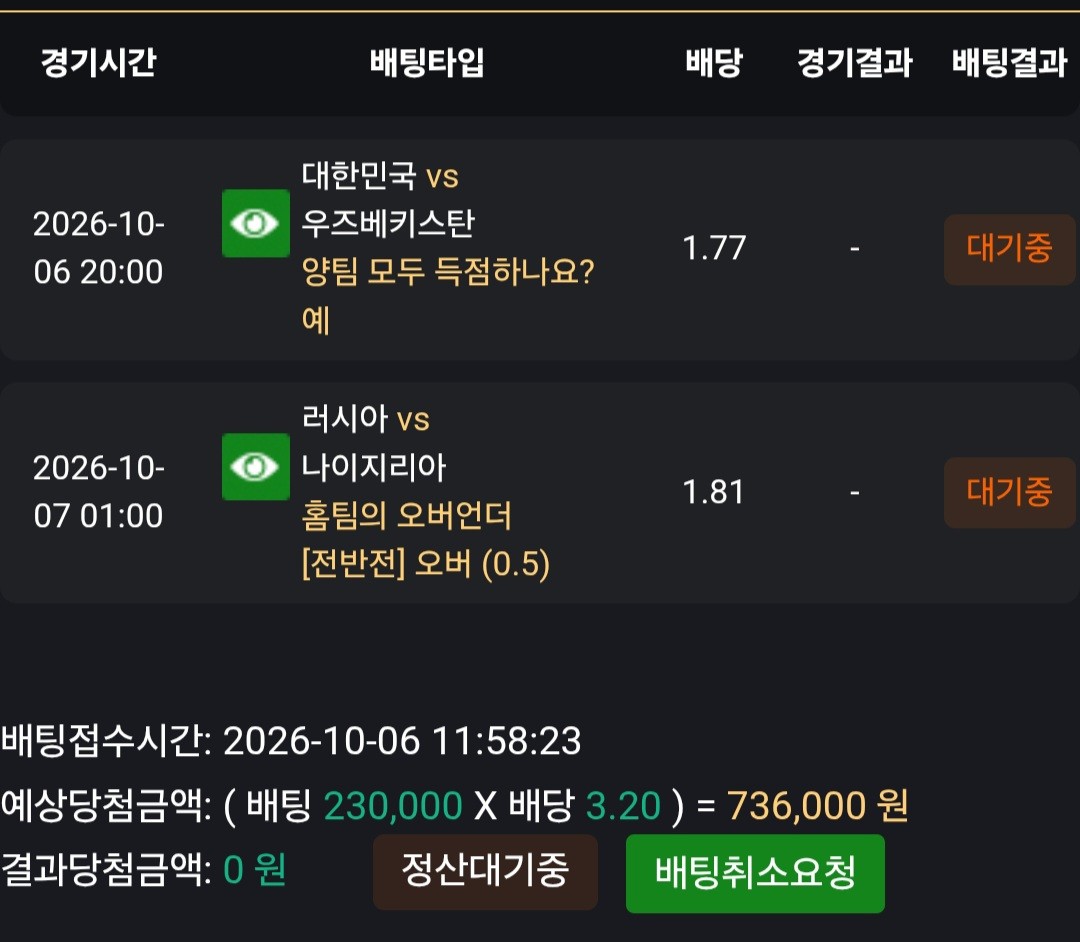Select the 경기시간 column header

coord(98,62)
